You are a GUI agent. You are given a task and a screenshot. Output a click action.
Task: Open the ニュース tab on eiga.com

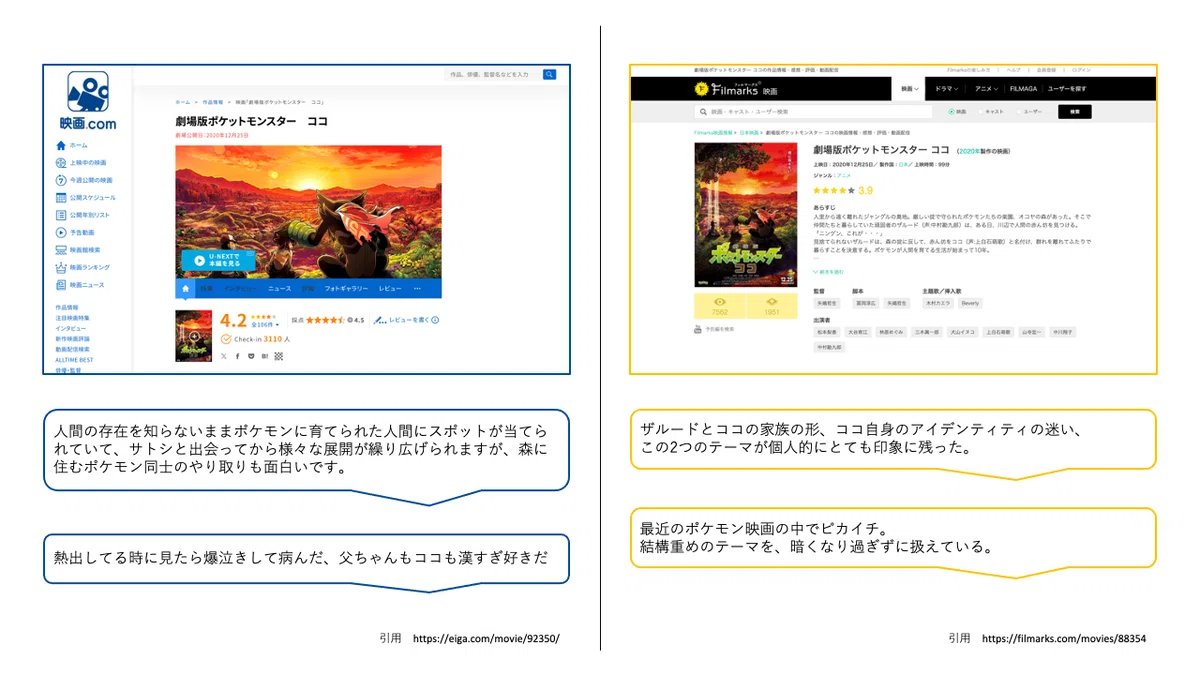(x=279, y=289)
